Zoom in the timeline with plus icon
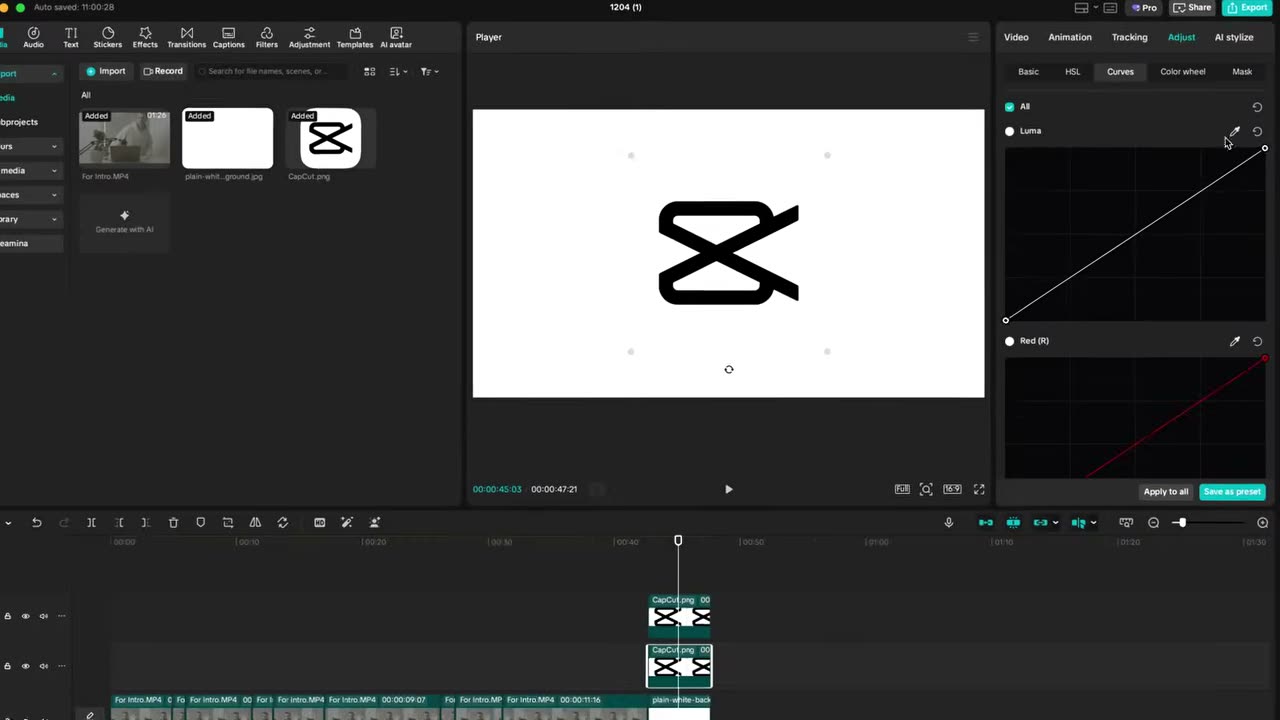Image resolution: width=1280 pixels, height=720 pixels. point(1262,522)
